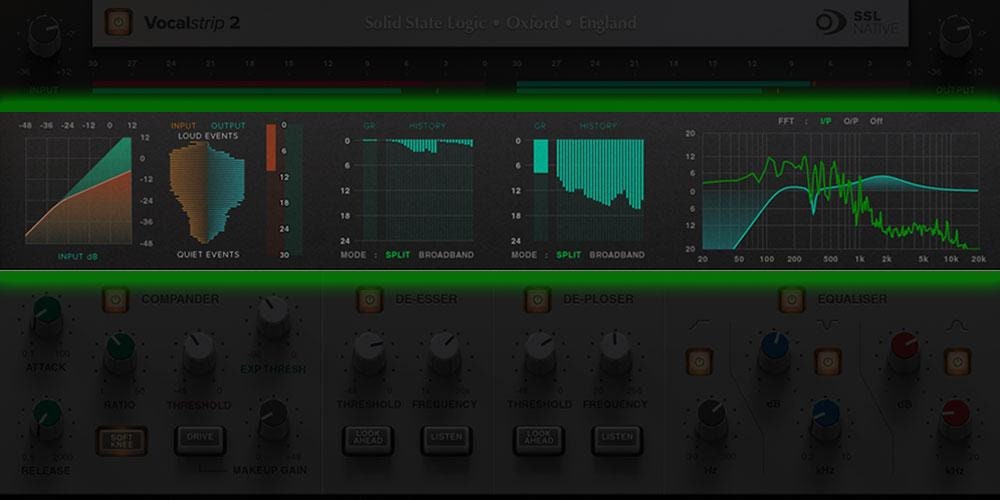Image resolution: width=1000 pixels, height=500 pixels.
Task: Click the LOUD EVENTS label
Action: coord(208,136)
